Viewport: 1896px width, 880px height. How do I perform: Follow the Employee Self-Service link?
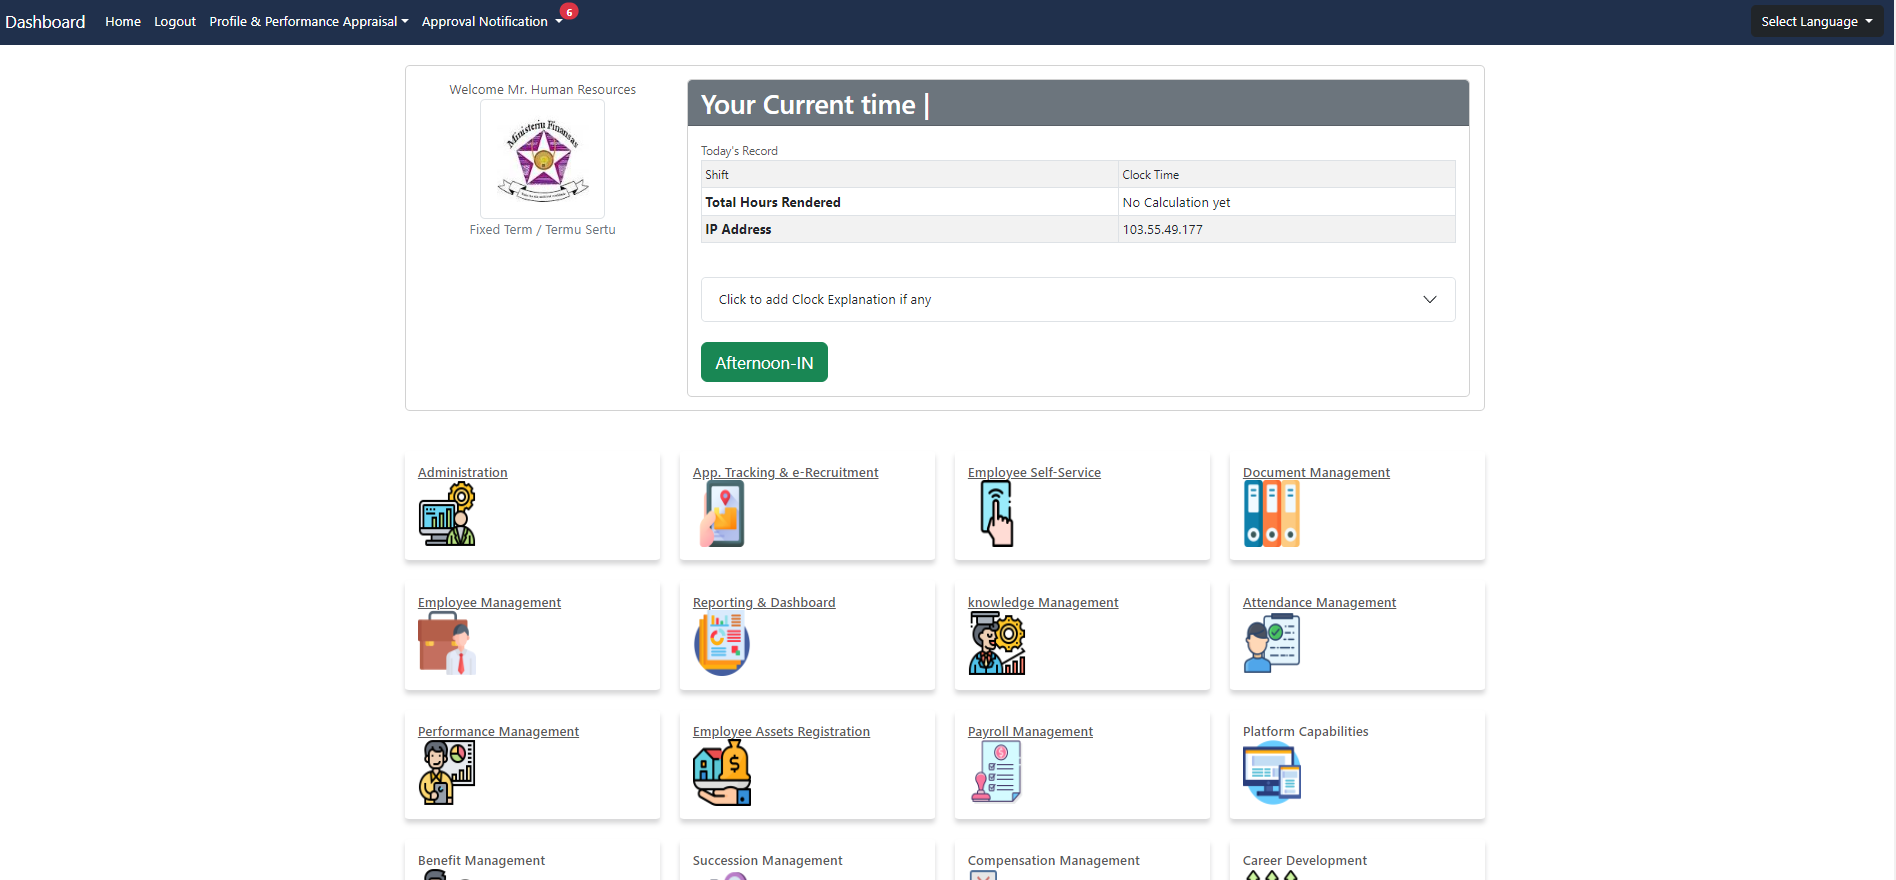click(1034, 472)
